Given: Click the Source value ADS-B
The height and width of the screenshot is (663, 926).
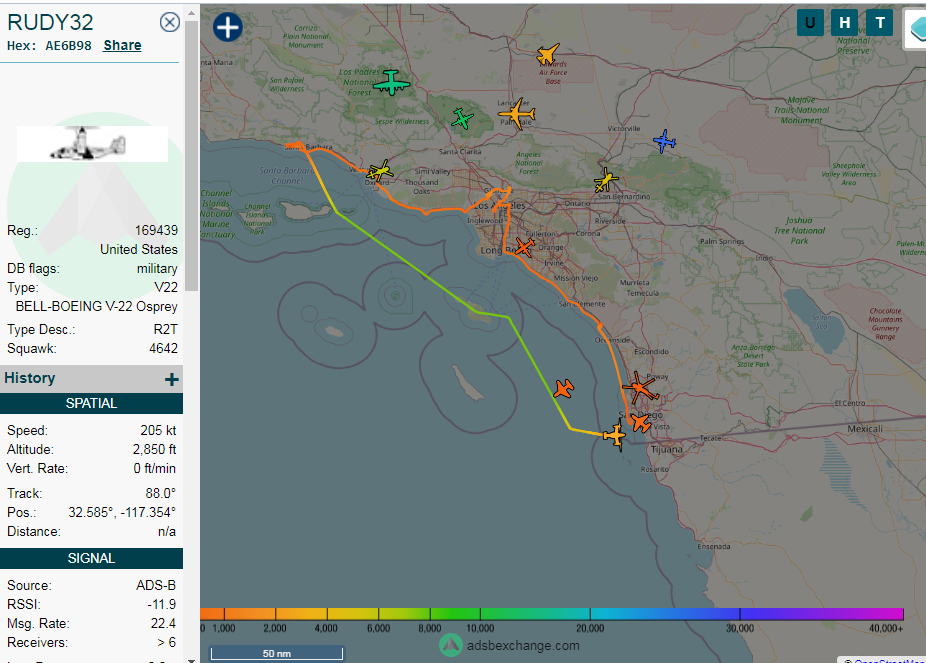Looking at the screenshot, I should [x=156, y=585].
